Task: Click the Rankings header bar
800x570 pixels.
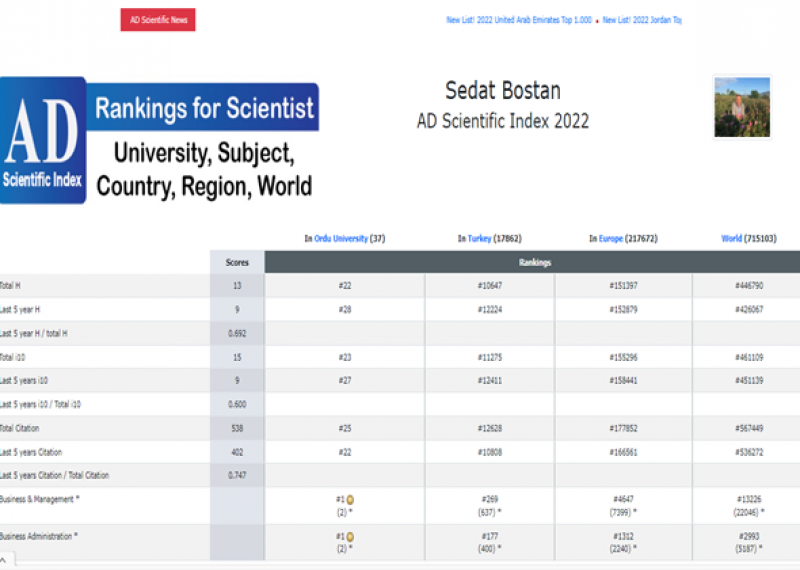Action: 532,263
